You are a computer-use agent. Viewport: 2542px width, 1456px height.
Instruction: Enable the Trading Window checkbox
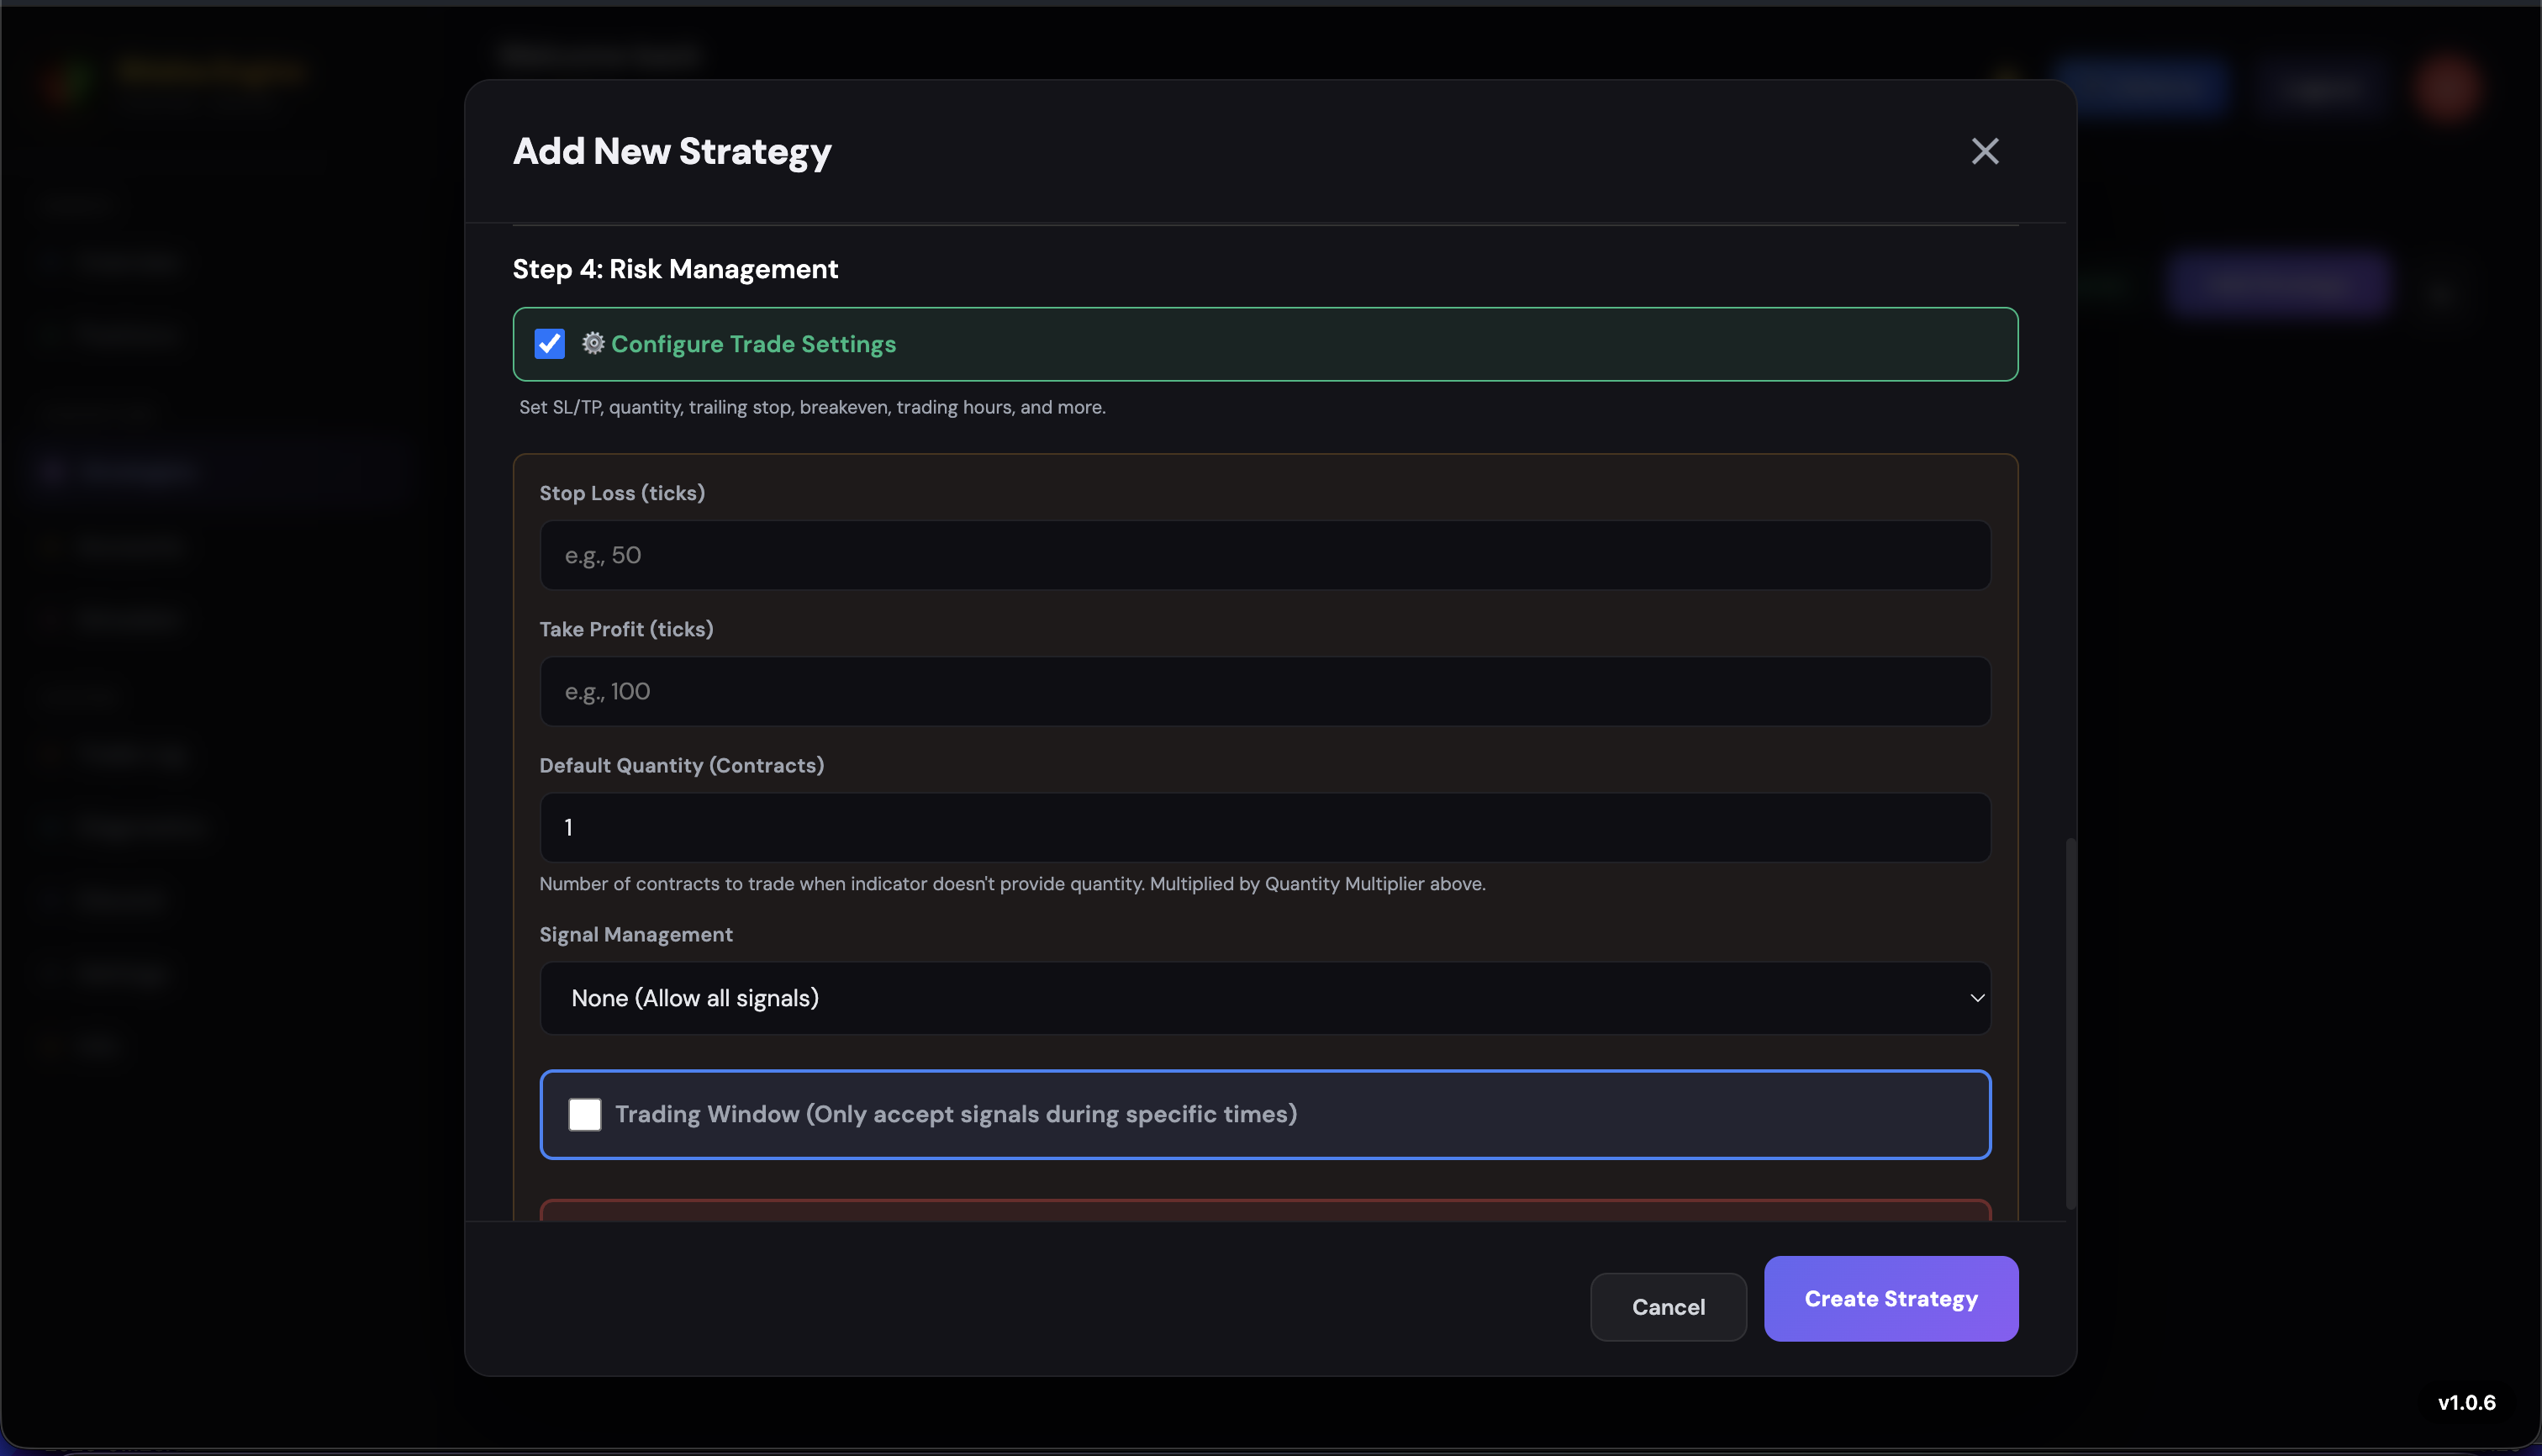[584, 1114]
